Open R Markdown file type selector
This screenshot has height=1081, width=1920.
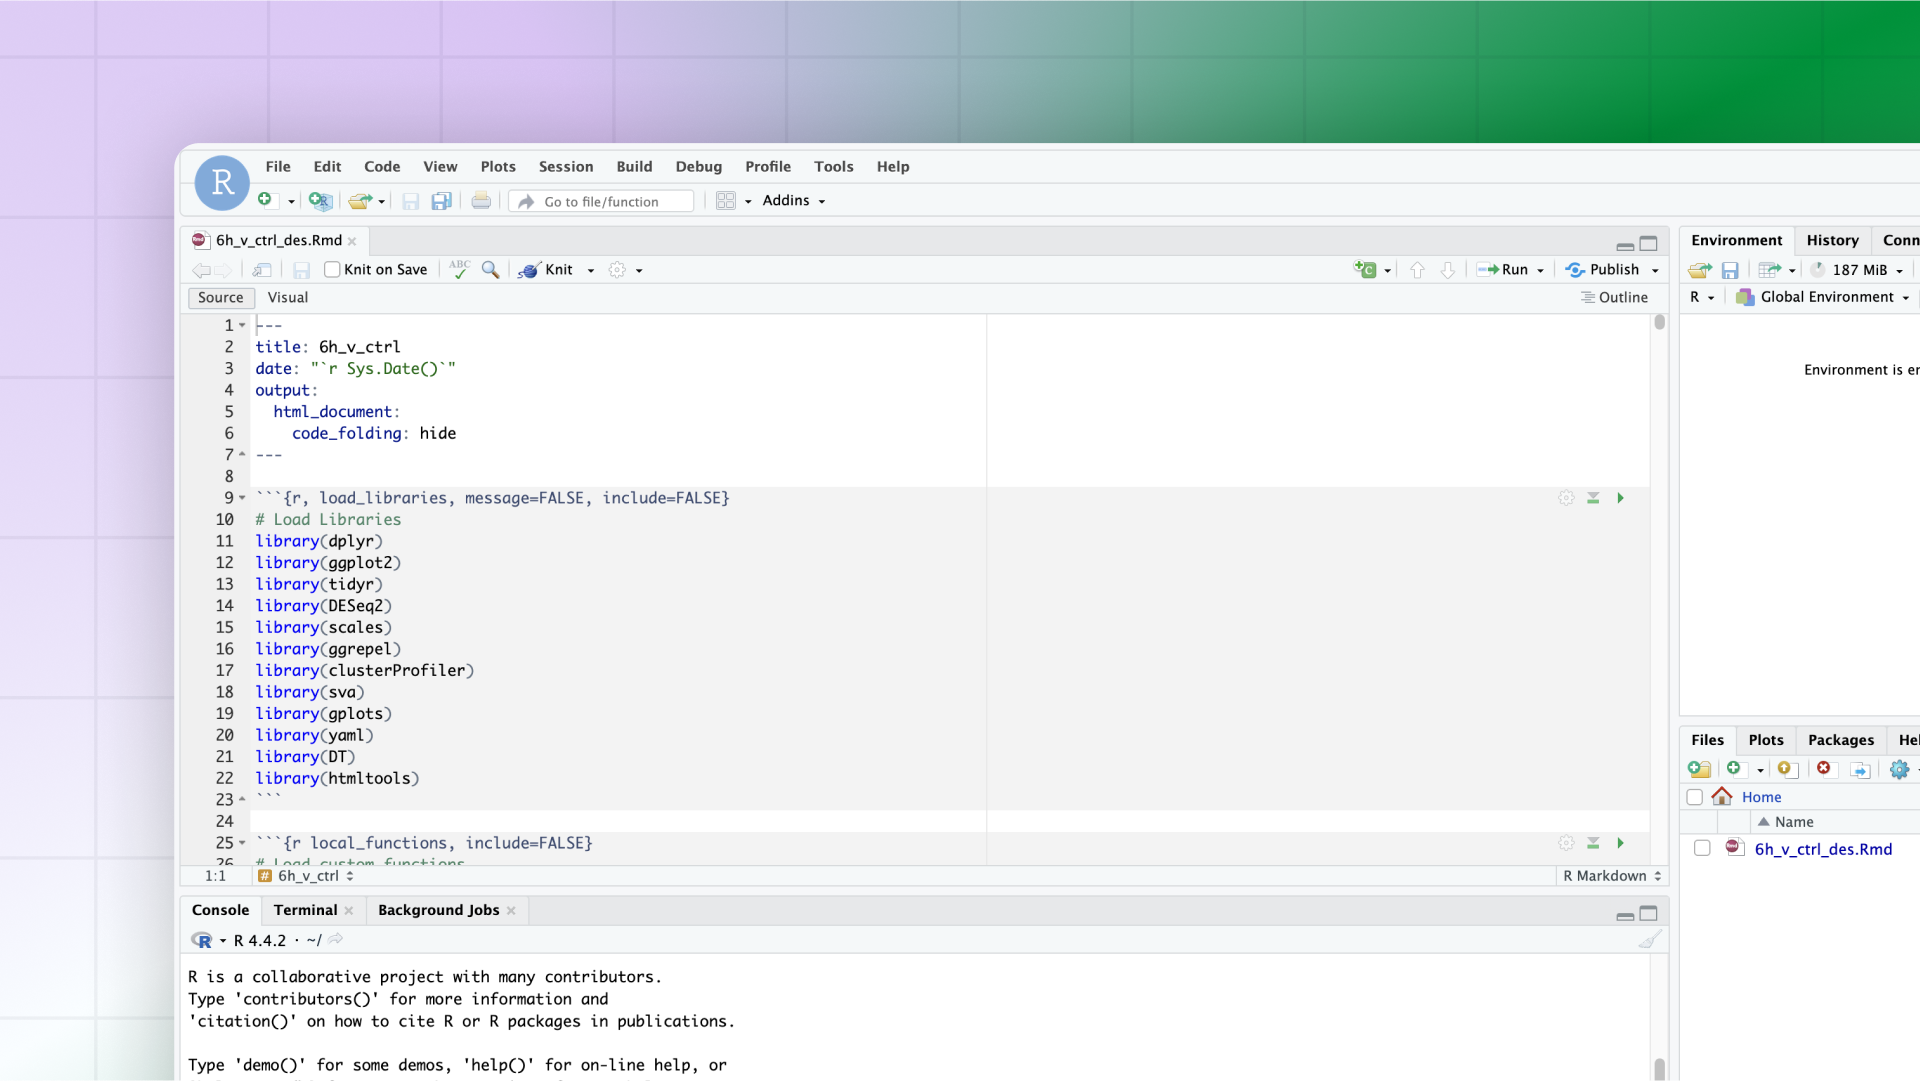point(1612,875)
